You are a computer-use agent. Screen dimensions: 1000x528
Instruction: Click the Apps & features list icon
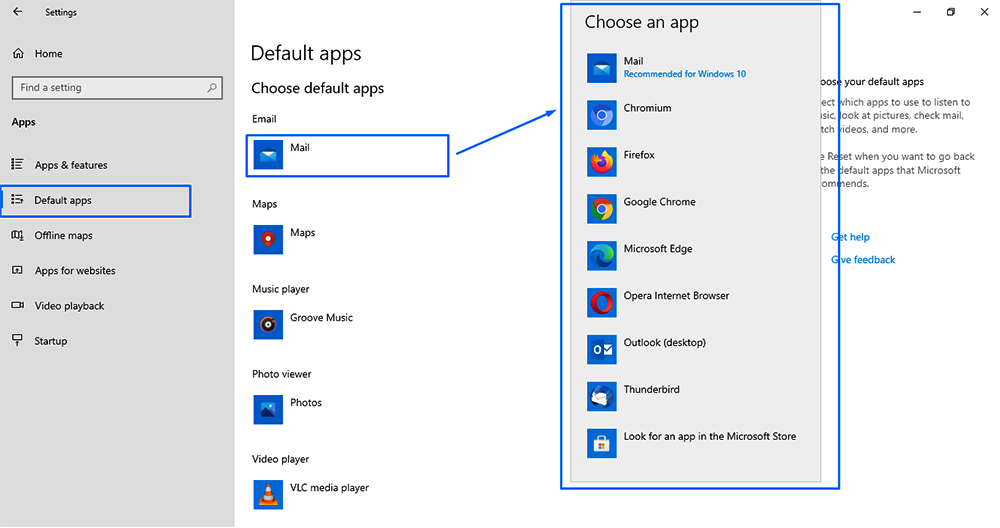click(x=18, y=165)
